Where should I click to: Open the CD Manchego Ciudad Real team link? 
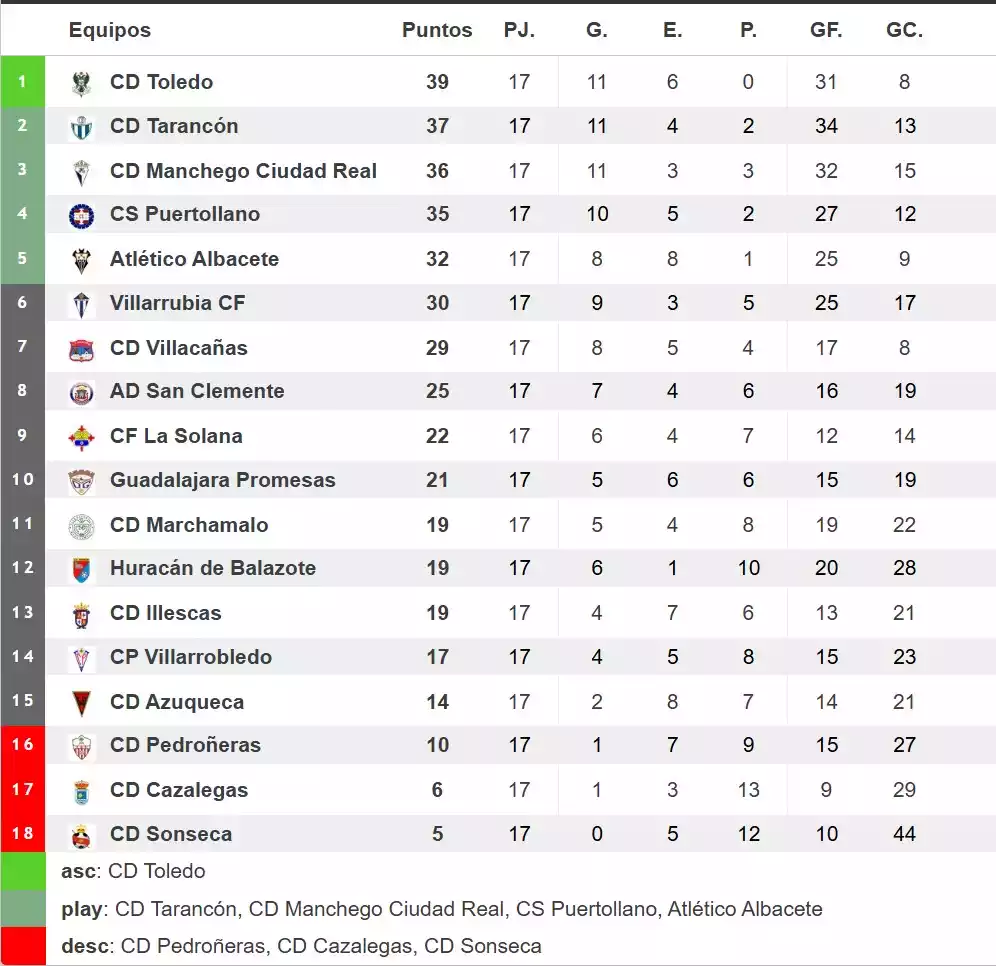tap(243, 171)
